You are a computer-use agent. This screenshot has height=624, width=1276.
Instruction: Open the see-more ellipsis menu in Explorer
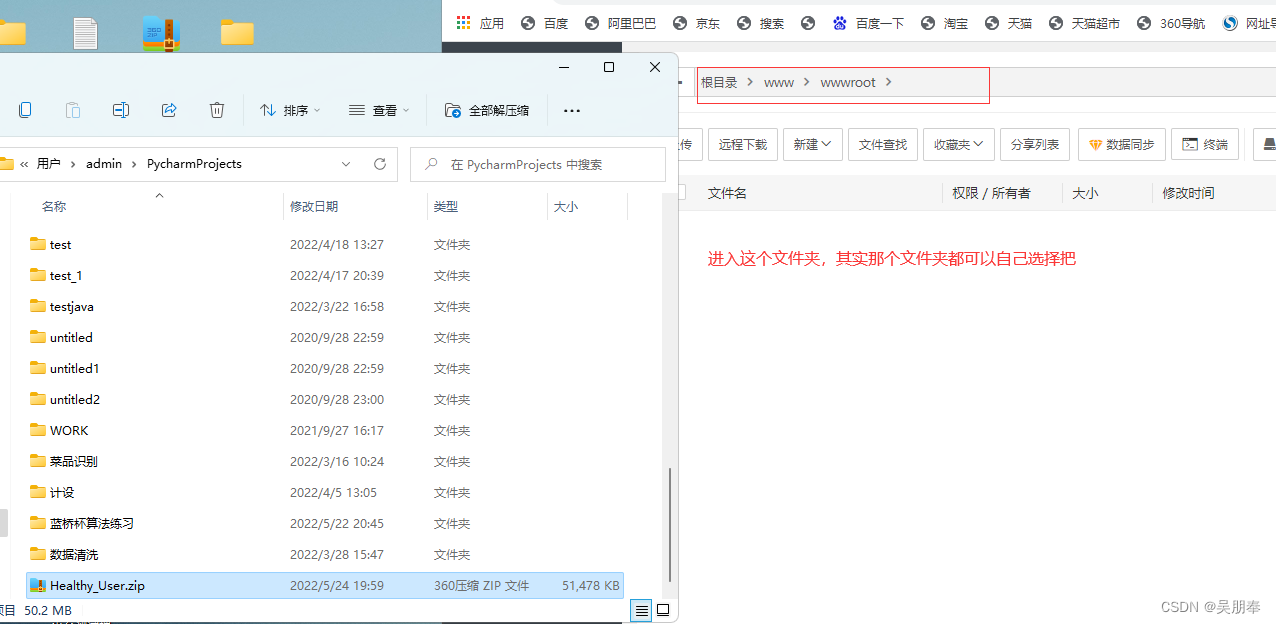pyautogui.click(x=571, y=110)
